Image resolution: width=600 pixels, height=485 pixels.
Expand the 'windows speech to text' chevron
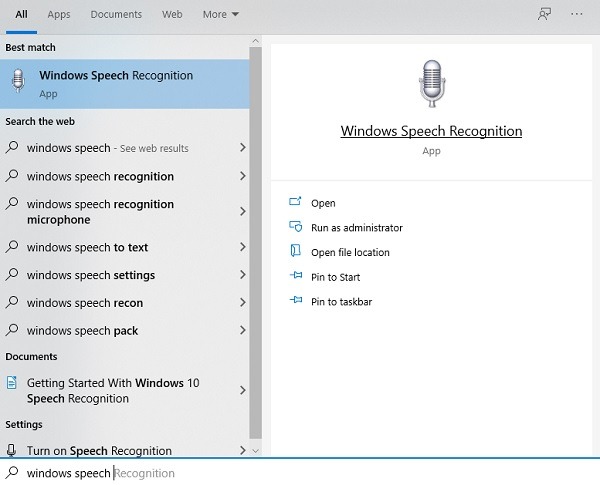pyautogui.click(x=243, y=247)
